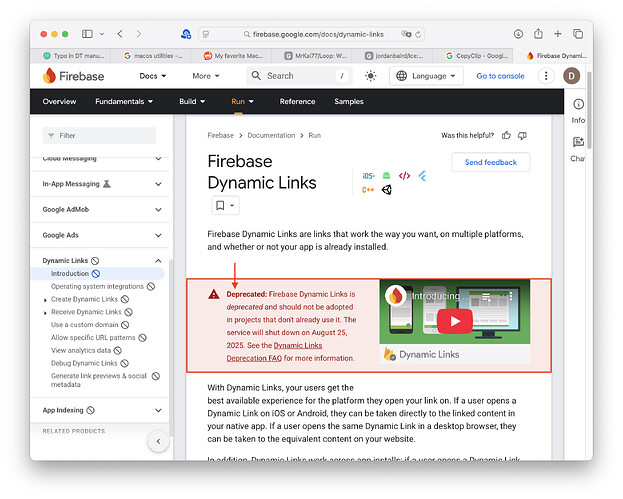
Task: Select the iOS+ platform icon
Action: tap(368, 176)
